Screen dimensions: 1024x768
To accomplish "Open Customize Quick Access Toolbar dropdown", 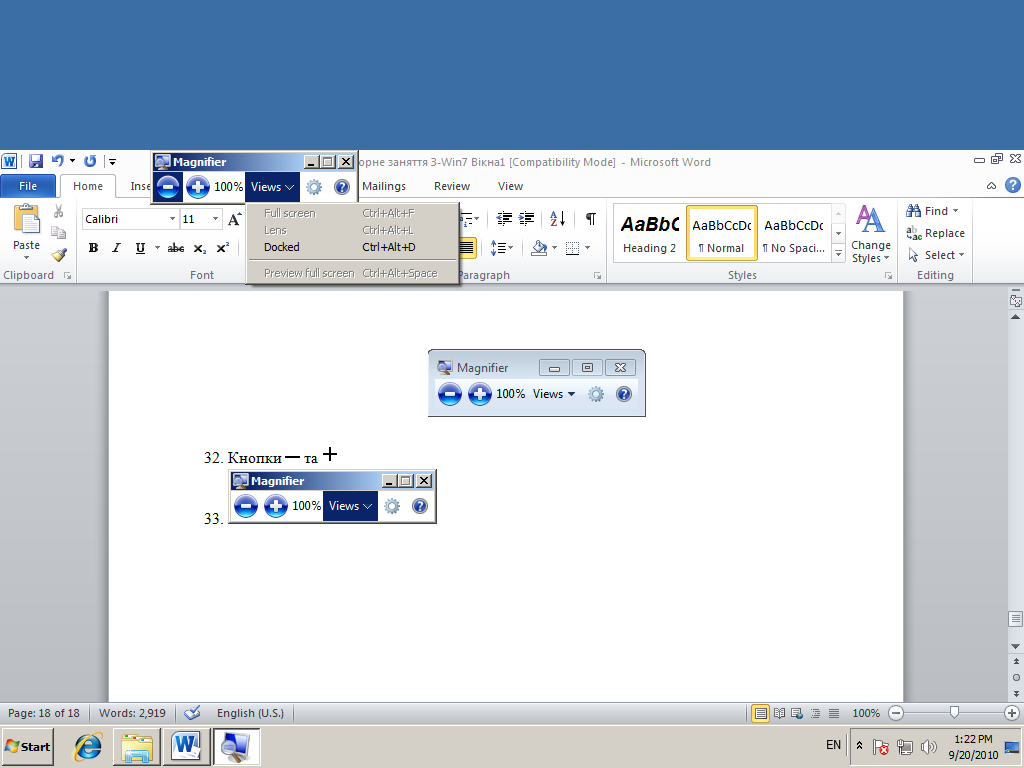I will pos(112,161).
